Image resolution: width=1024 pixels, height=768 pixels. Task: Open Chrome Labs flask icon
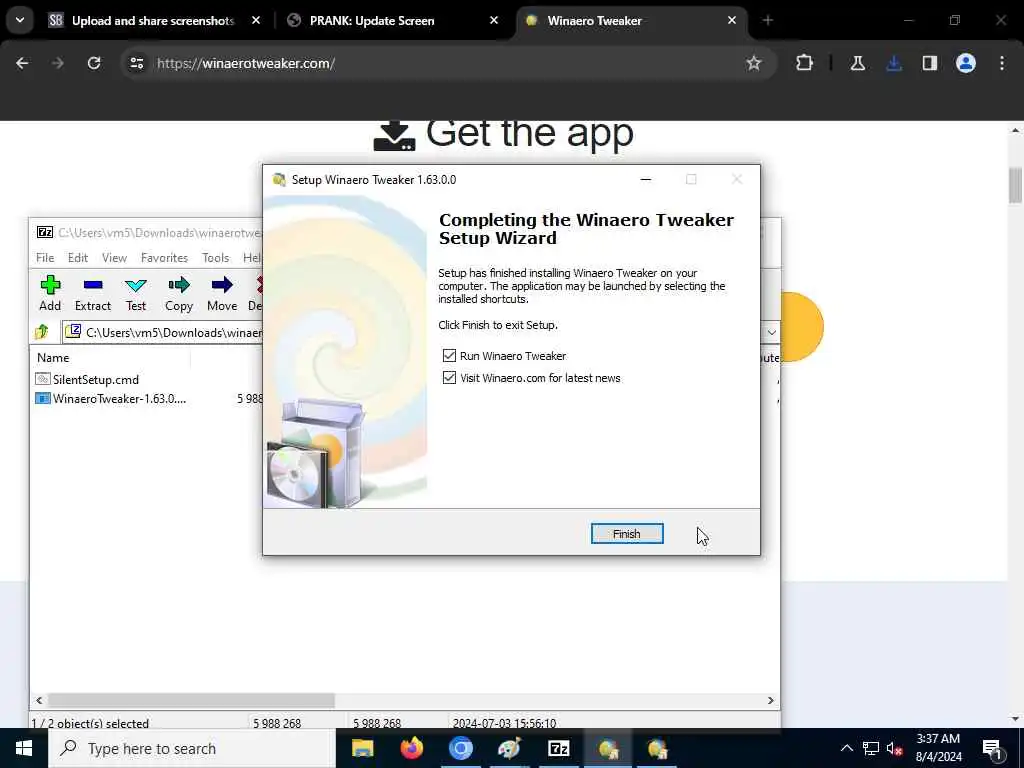click(858, 63)
